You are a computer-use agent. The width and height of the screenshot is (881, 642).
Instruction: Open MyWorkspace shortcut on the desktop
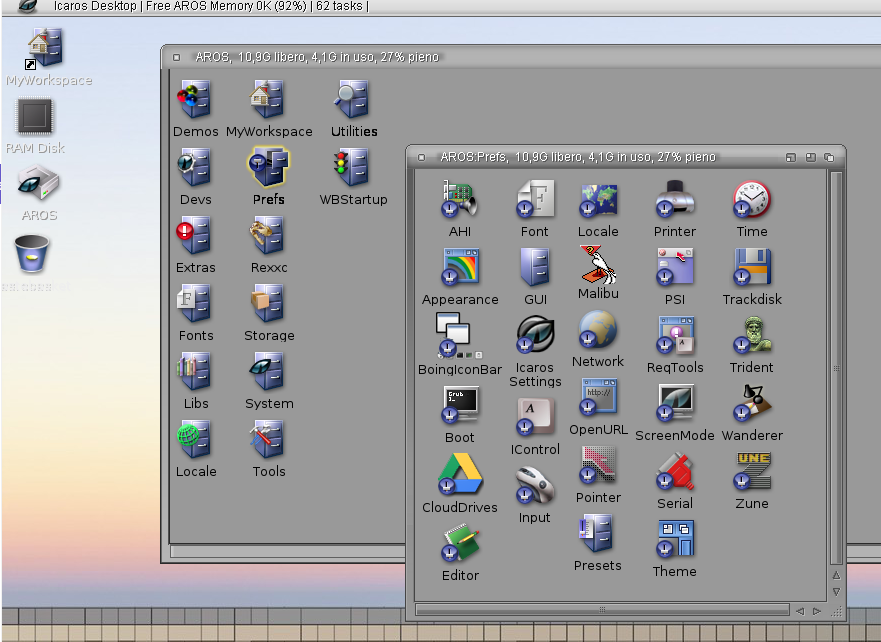tap(46, 48)
